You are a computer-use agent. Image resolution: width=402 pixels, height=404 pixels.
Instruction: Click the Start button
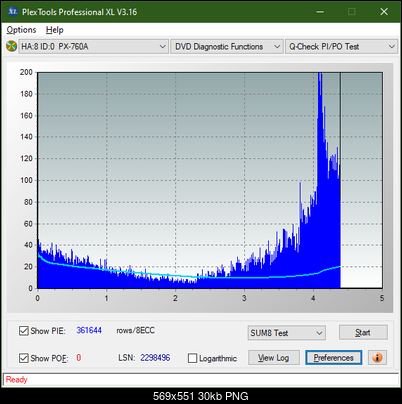coord(363,332)
